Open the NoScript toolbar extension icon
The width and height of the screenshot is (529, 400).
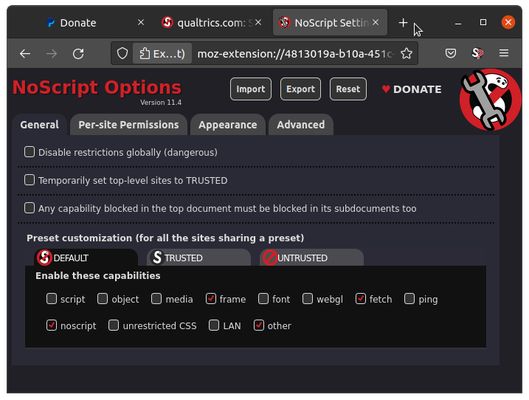tap(477, 53)
